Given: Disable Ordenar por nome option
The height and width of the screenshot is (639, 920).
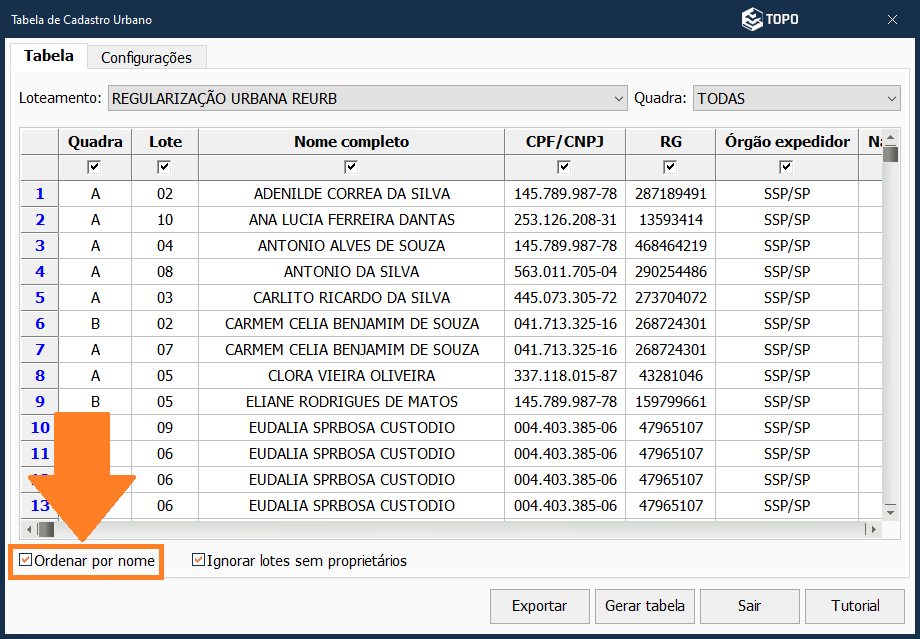Looking at the screenshot, I should [x=27, y=561].
